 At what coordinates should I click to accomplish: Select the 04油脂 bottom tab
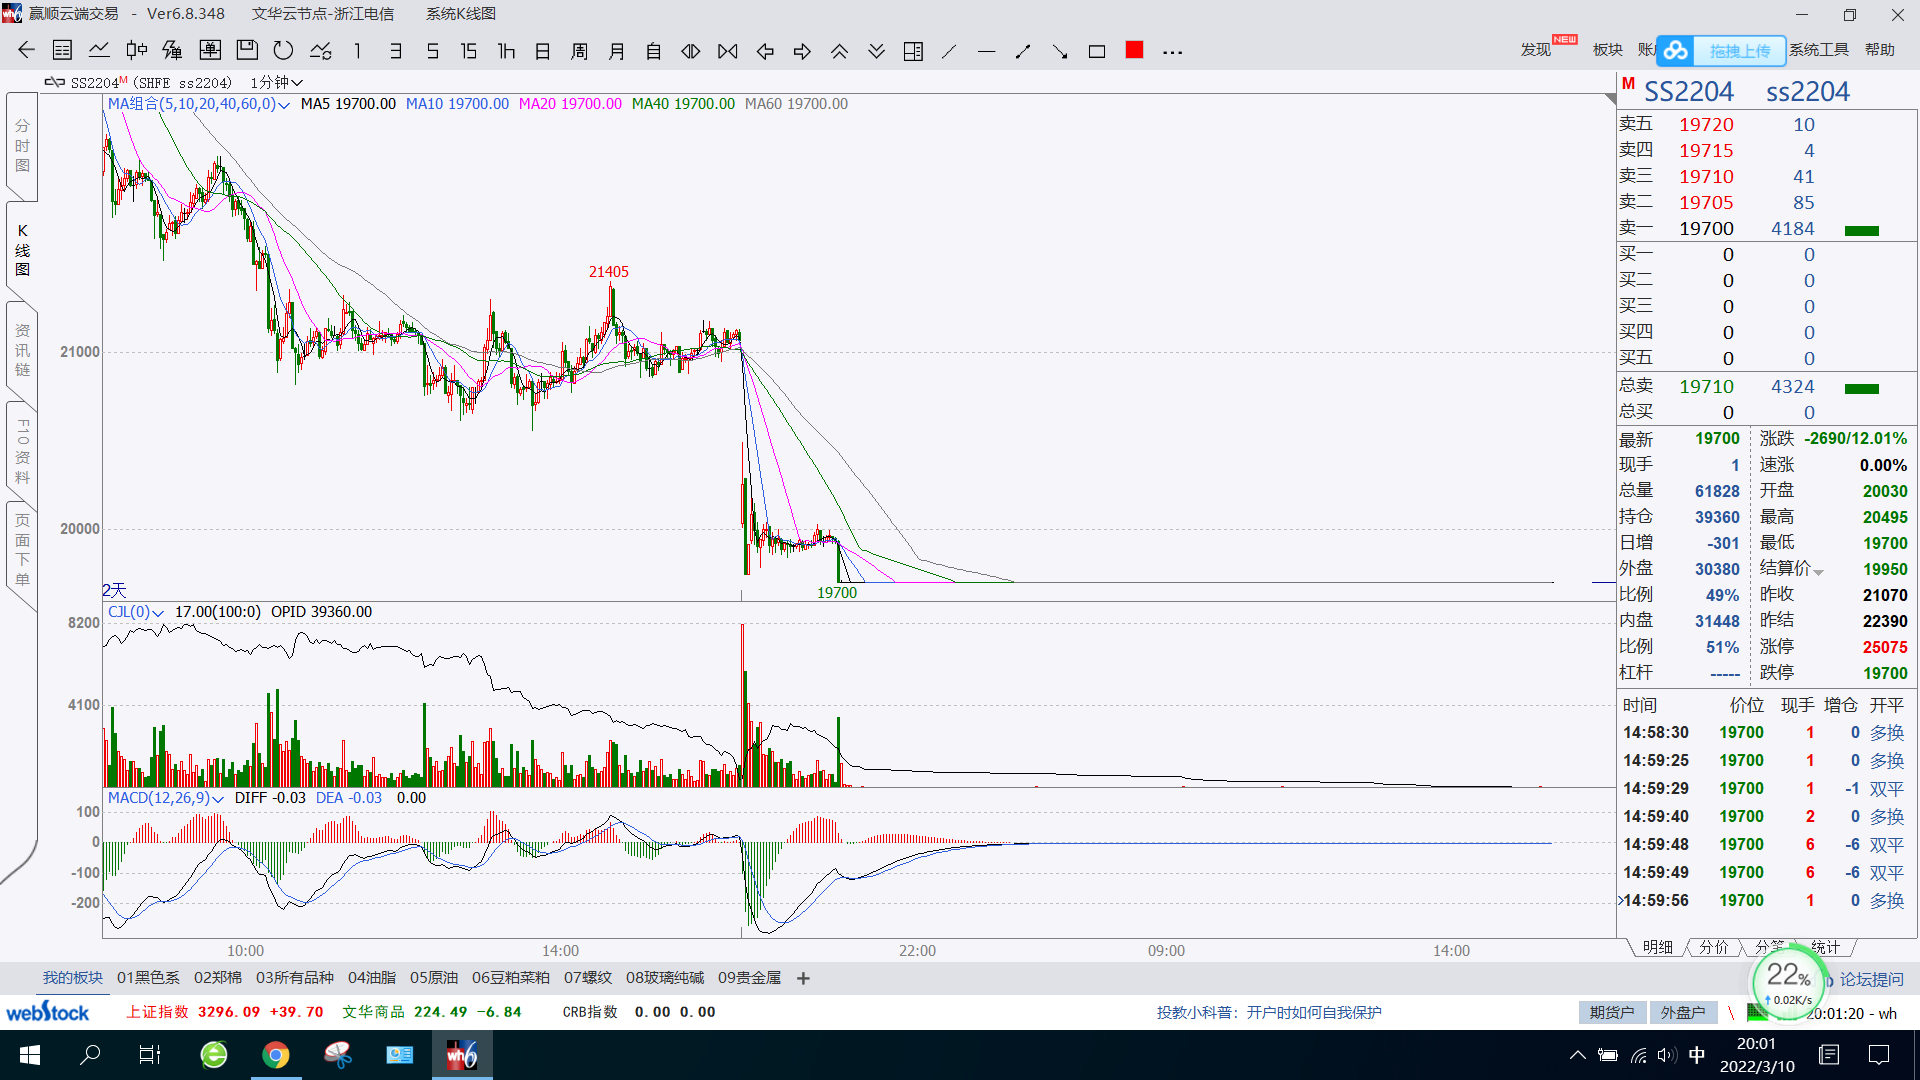click(371, 978)
